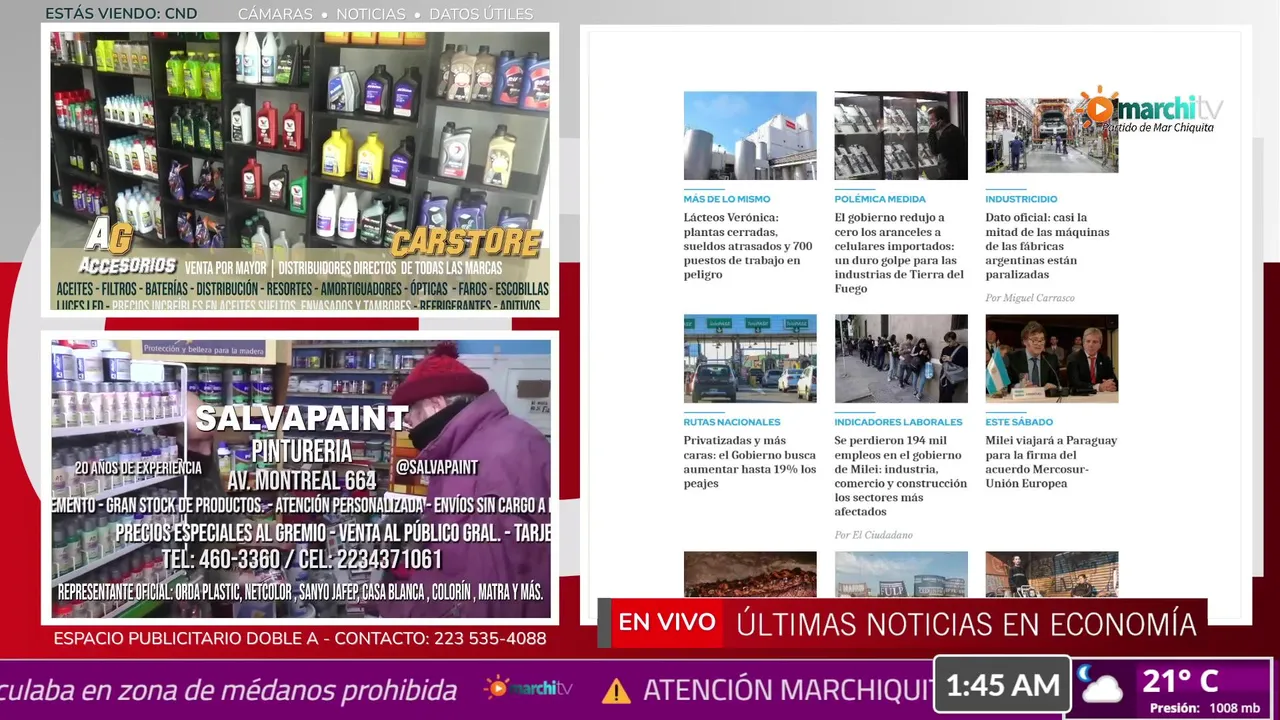Open the job queue article image
The width and height of the screenshot is (1280, 720).
[901, 359]
